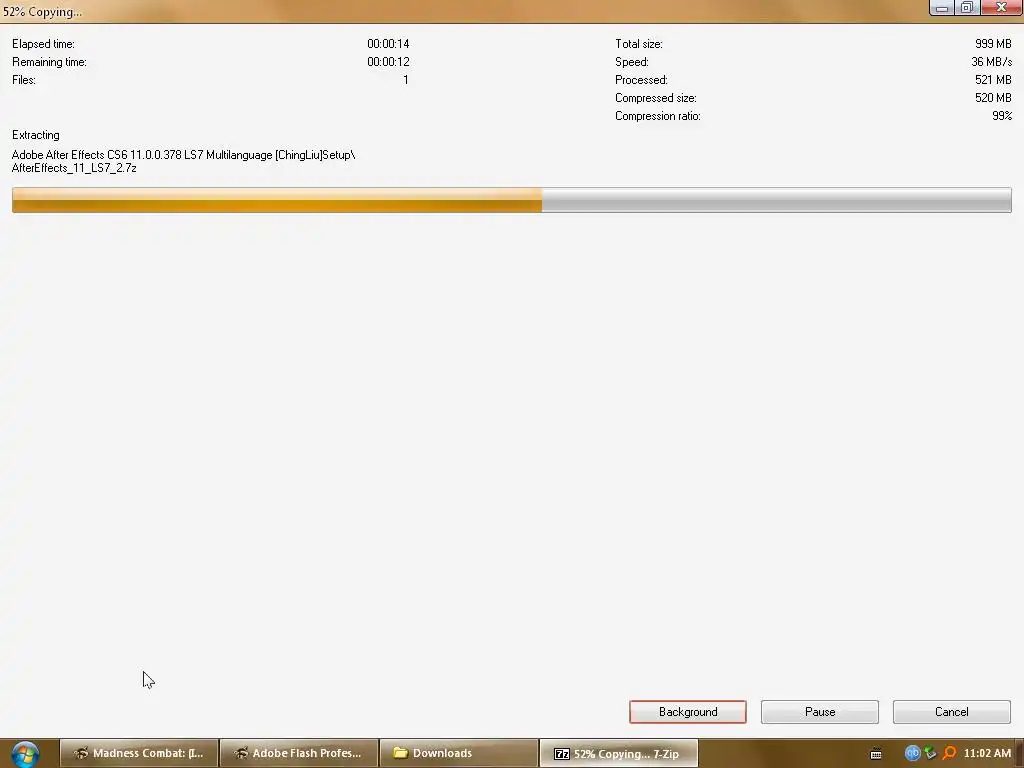Click the Elapsed time value 00:00:14
The image size is (1024, 768).
click(x=388, y=44)
